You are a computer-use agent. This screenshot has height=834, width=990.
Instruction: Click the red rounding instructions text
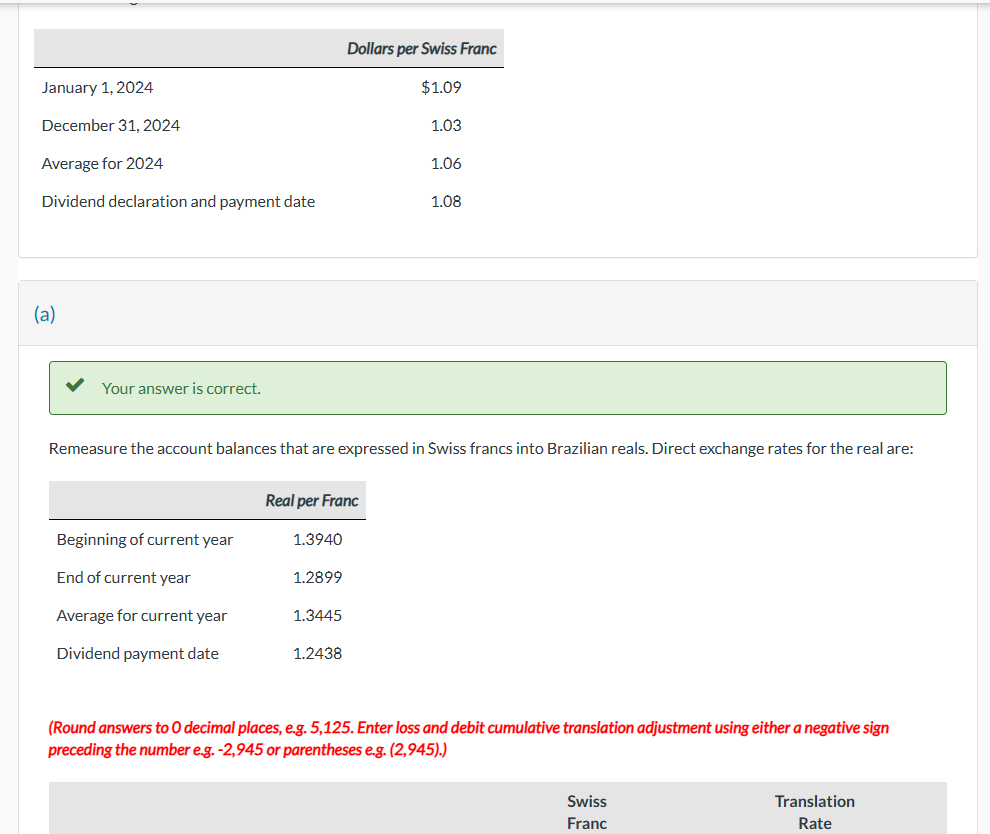pyautogui.click(x=469, y=738)
